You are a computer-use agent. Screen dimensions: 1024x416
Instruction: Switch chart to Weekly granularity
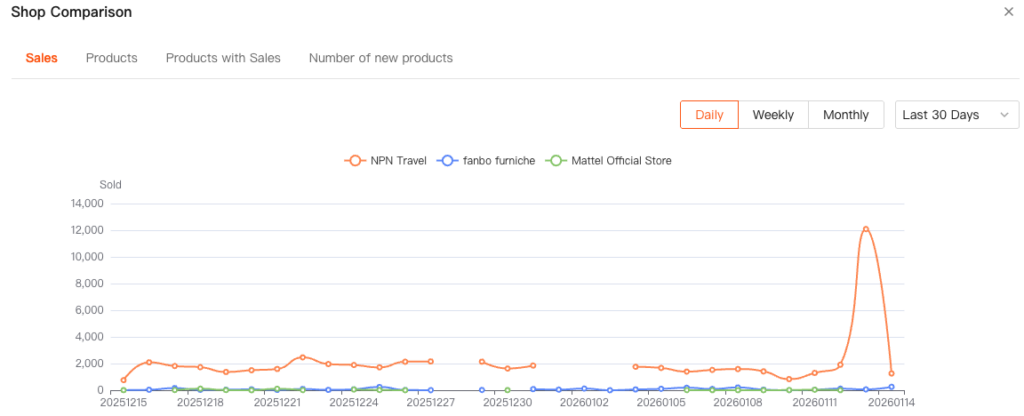point(773,115)
